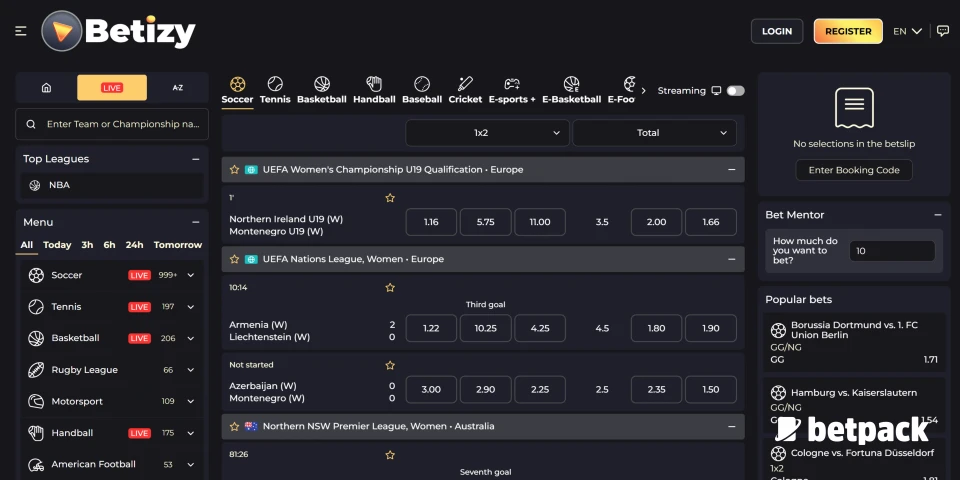The width and height of the screenshot is (960, 480).
Task: Open NBA in Top Leagues
Action: (112, 185)
